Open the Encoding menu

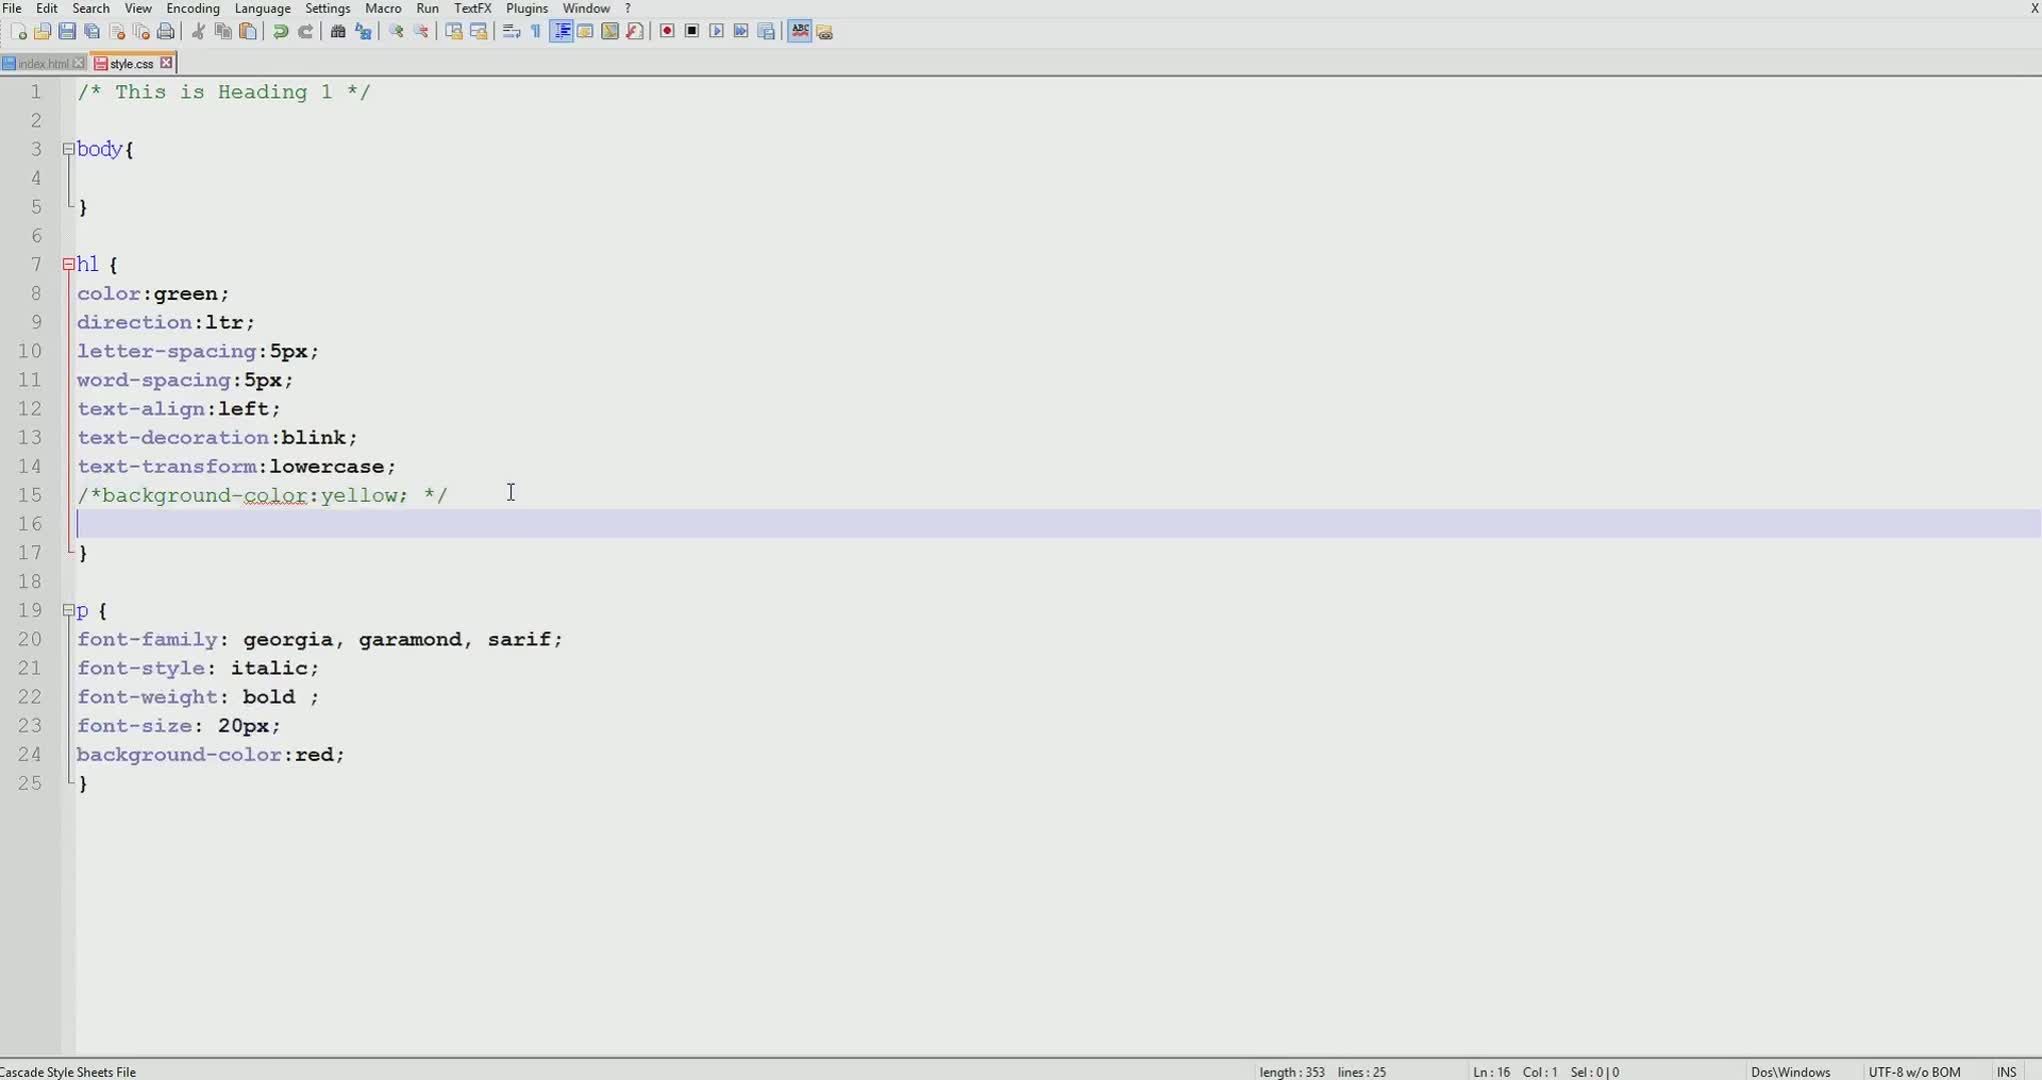point(193,8)
